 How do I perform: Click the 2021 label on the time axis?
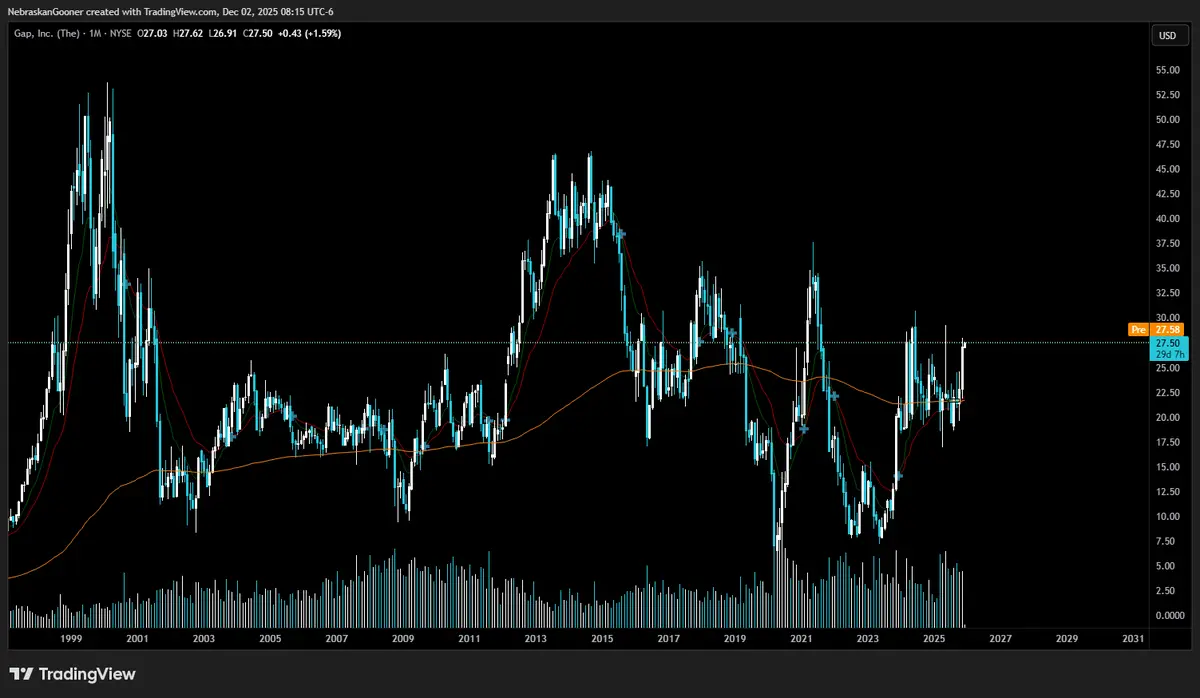801,638
